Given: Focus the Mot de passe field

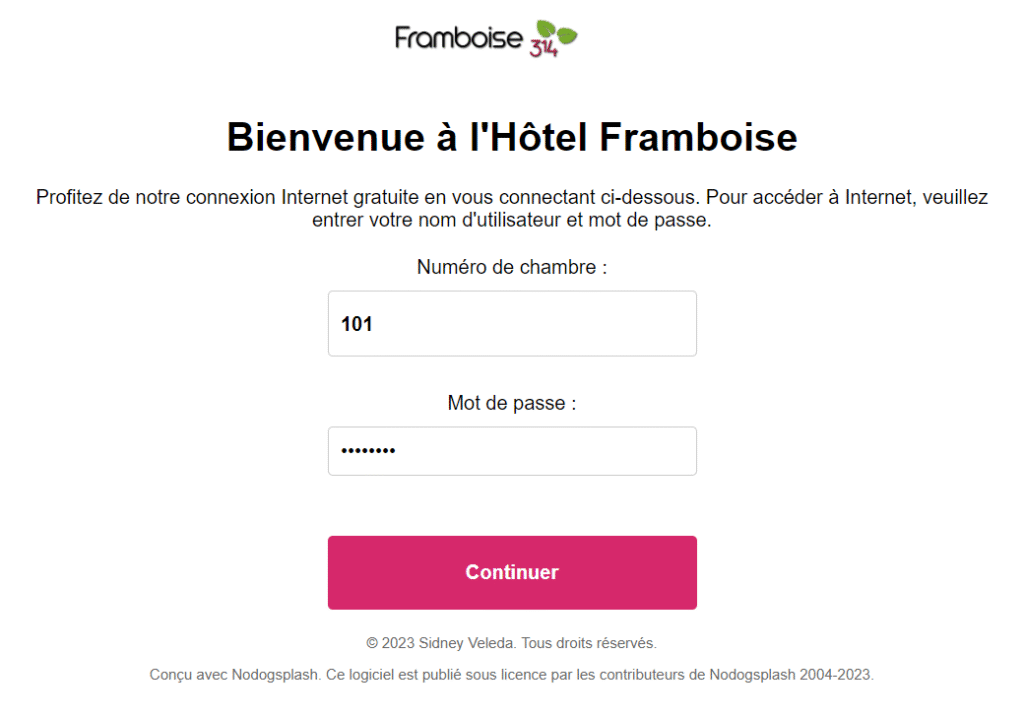Looking at the screenshot, I should [512, 451].
